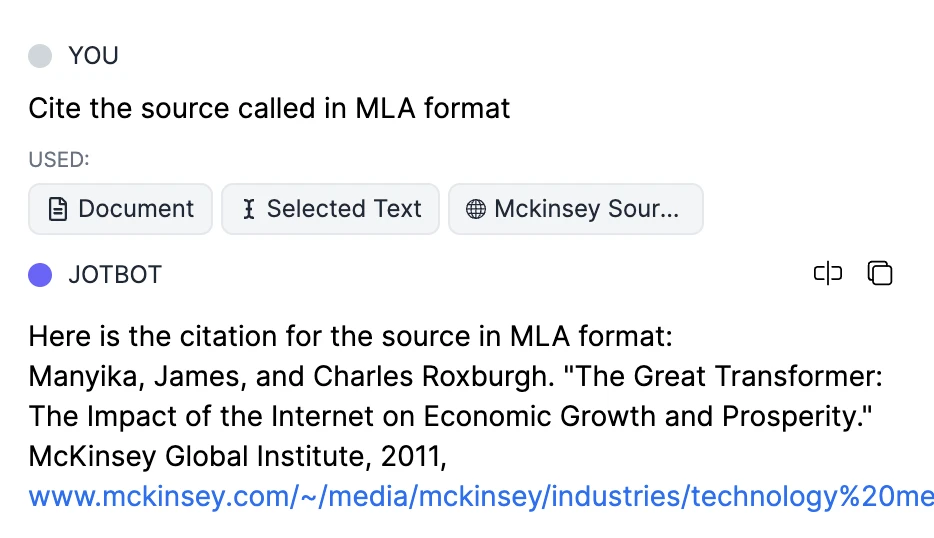934x538 pixels.
Task: Click the YOU sender label
Action: pos(94,56)
